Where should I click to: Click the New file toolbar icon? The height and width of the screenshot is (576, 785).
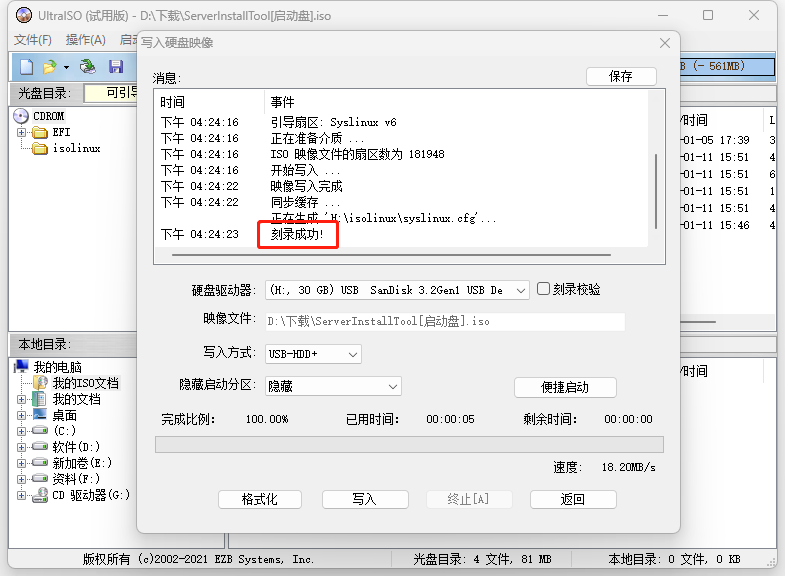pyautogui.click(x=26, y=66)
